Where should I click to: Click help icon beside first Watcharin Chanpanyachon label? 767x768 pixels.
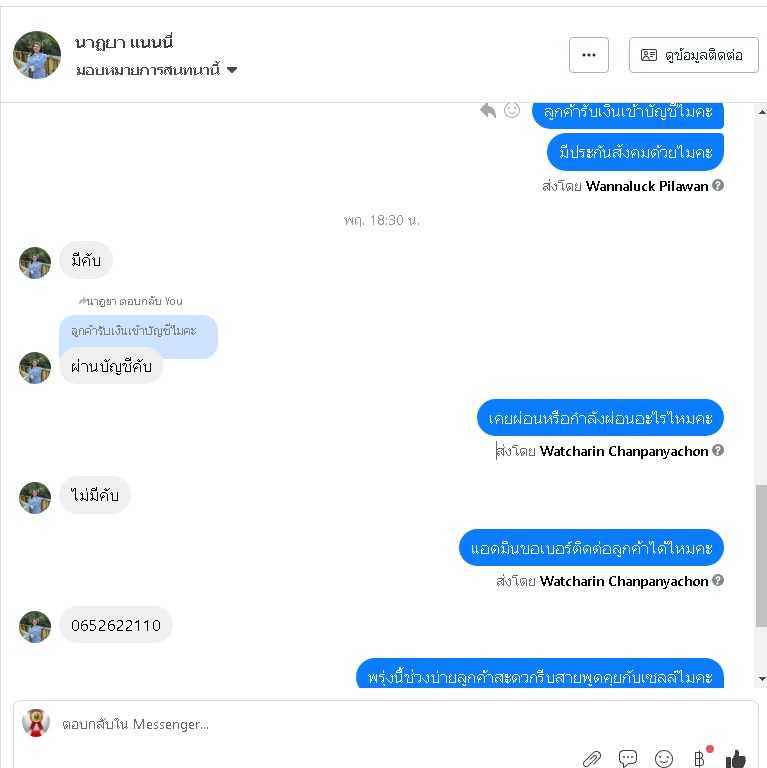pyautogui.click(x=718, y=450)
